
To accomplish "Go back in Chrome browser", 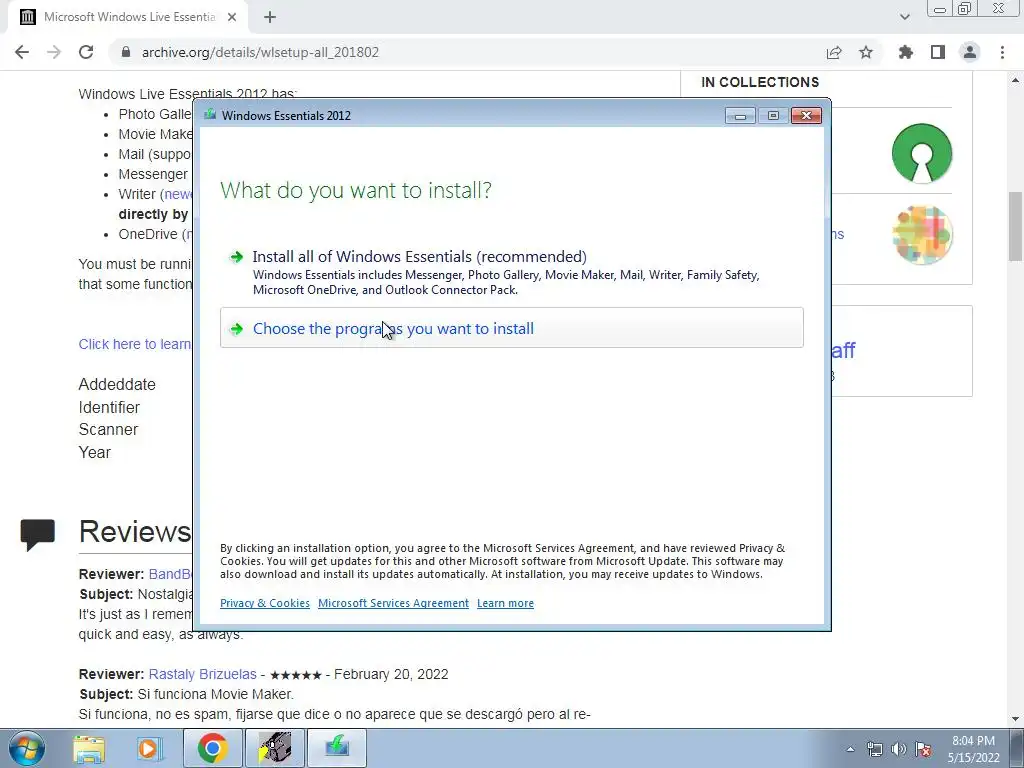I will 22,52.
